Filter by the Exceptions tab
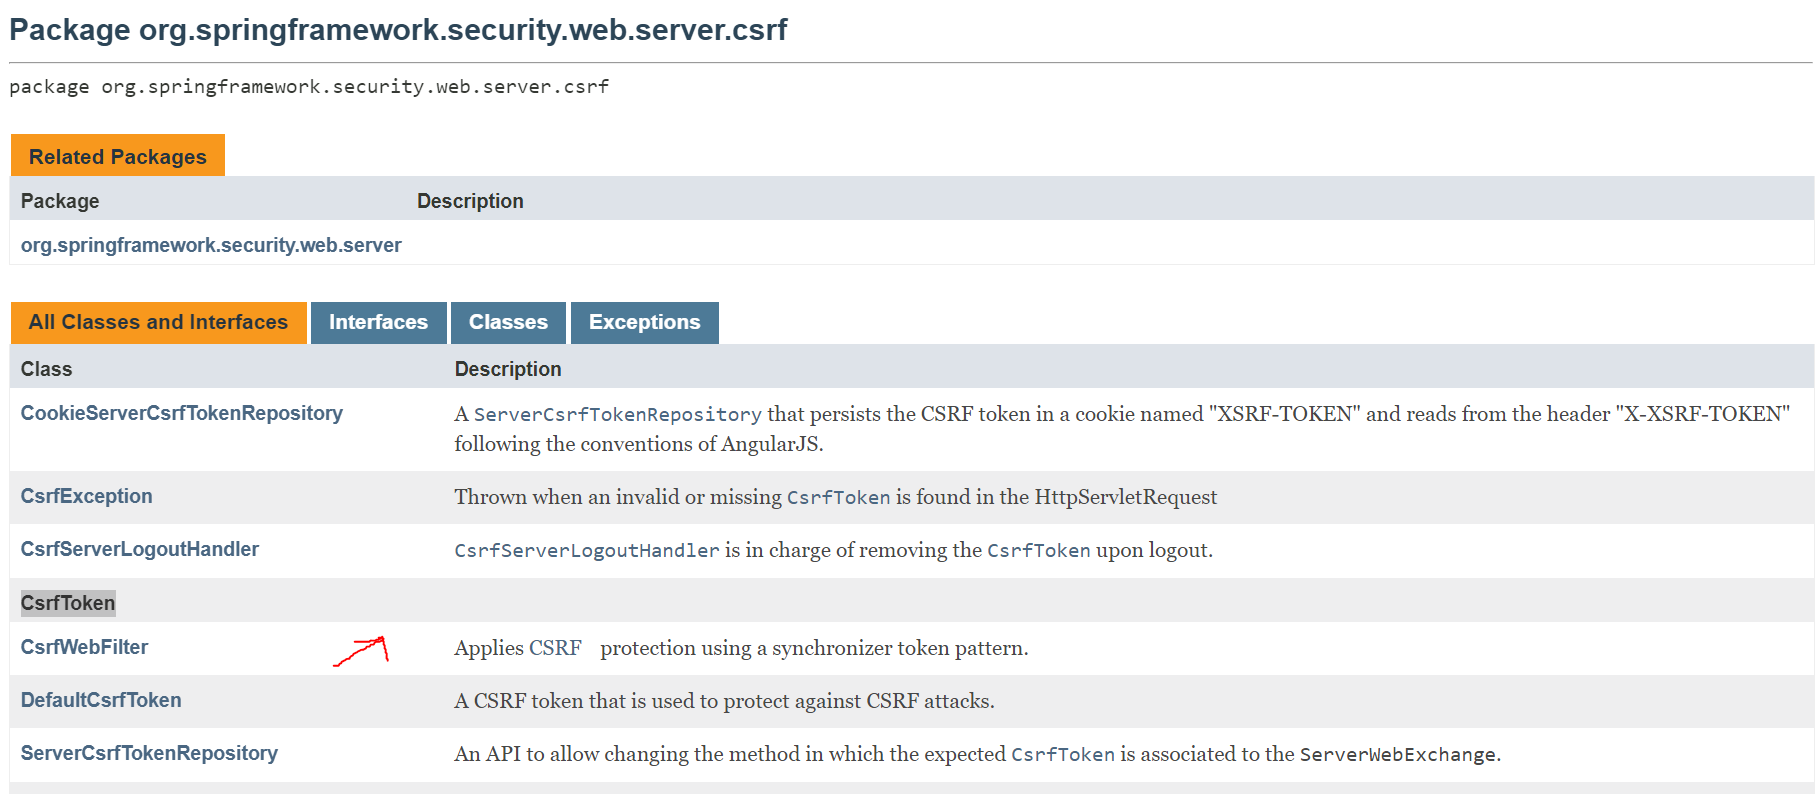 (x=644, y=322)
